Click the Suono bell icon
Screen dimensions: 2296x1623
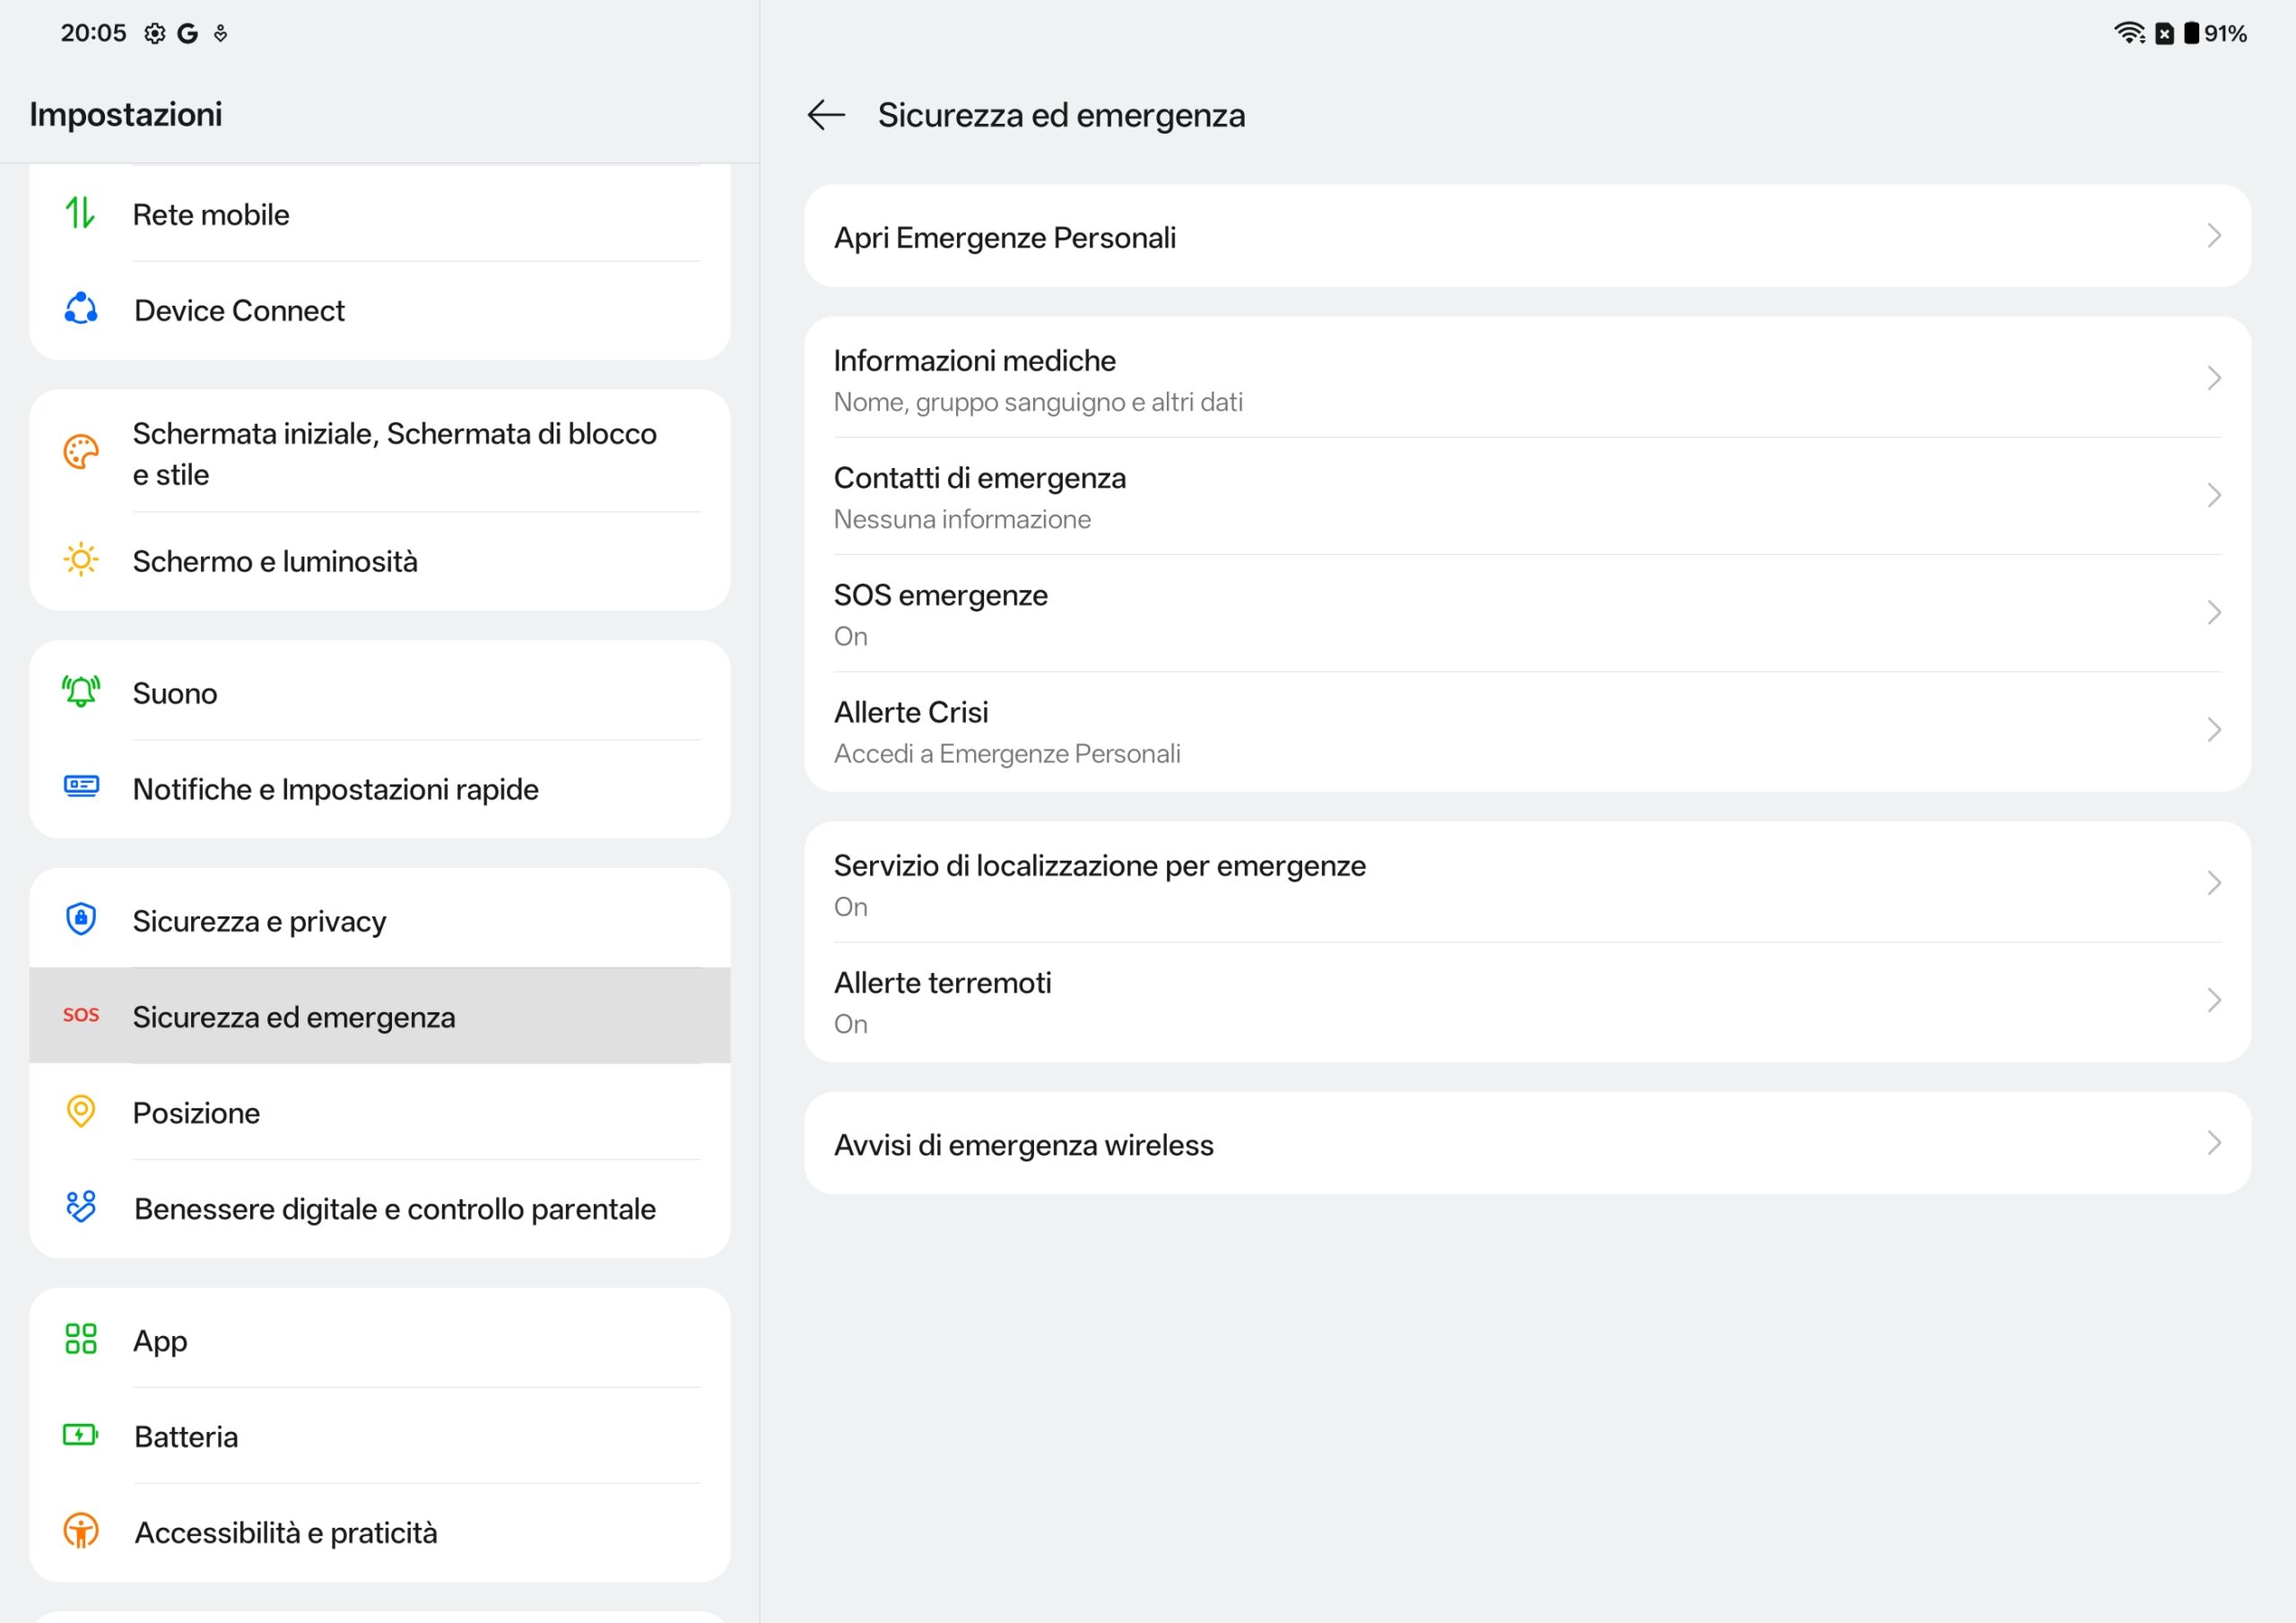point(81,692)
